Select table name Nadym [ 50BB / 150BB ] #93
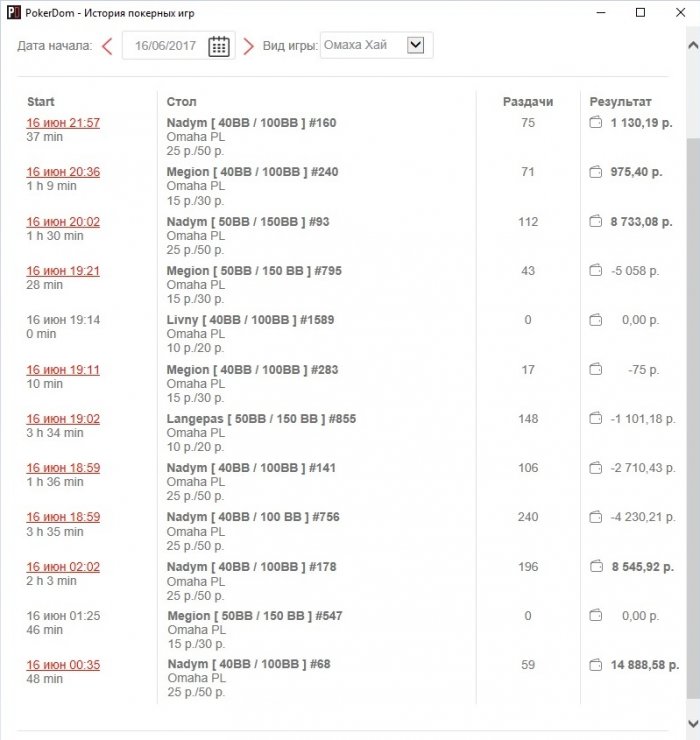 click(x=248, y=222)
